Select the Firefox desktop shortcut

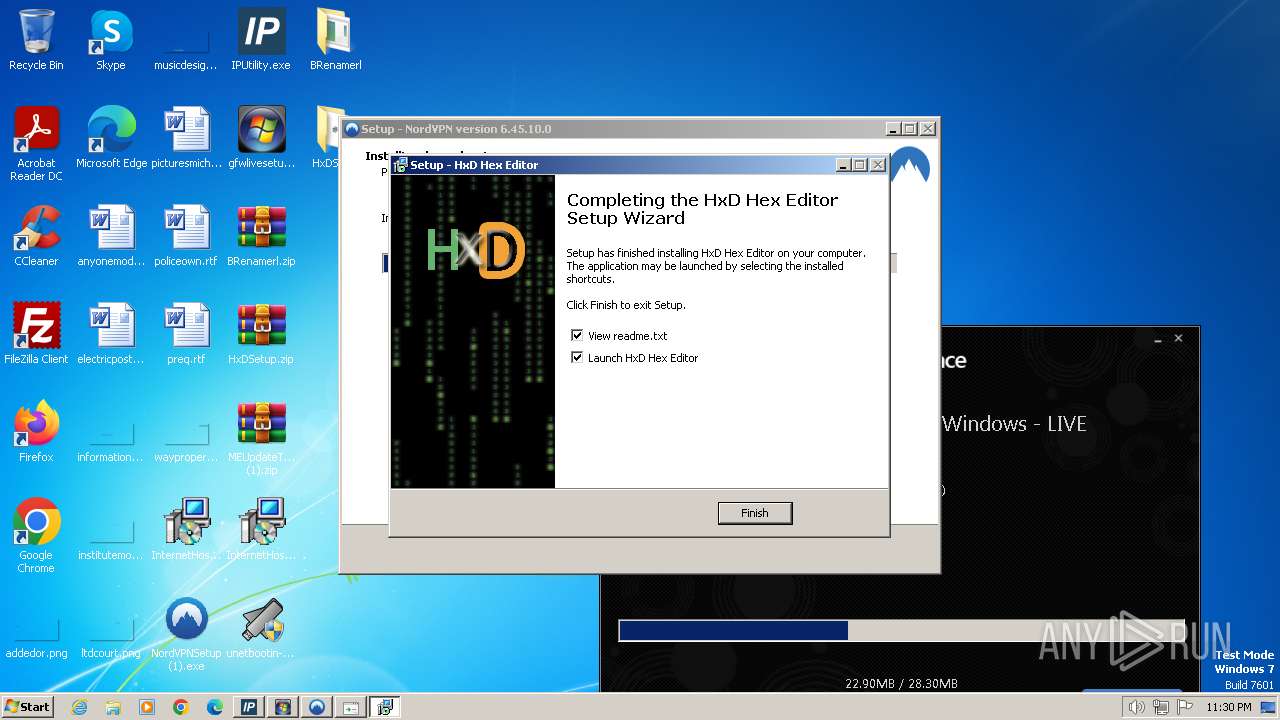36,432
